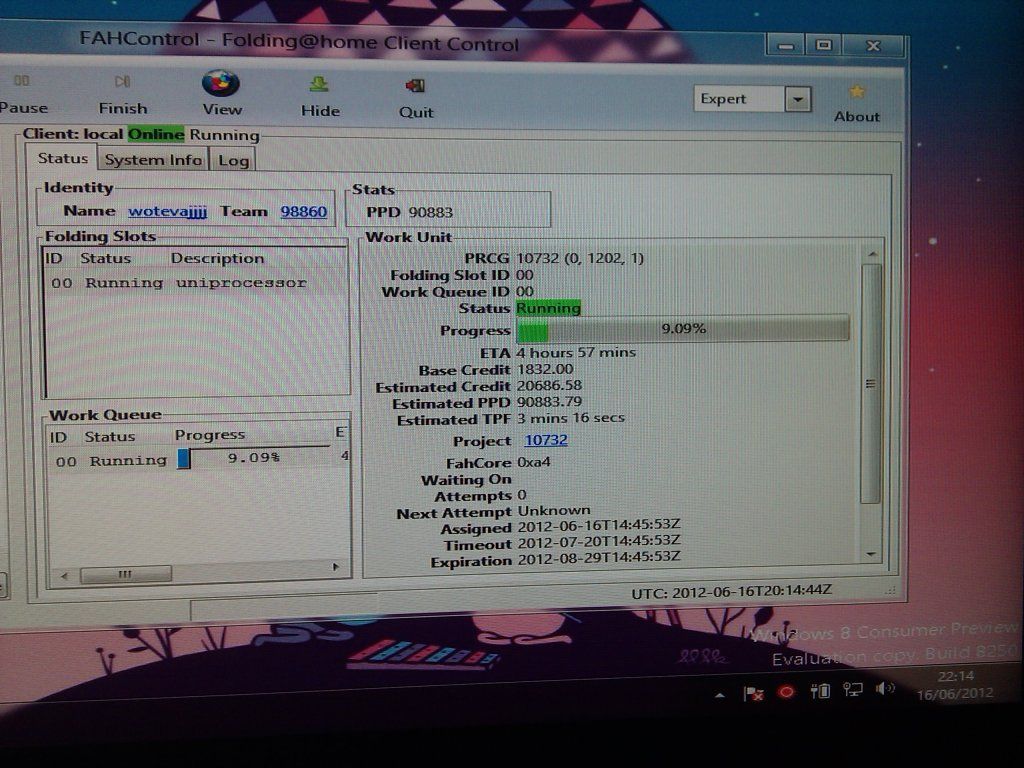The width and height of the screenshot is (1024, 768).
Task: Open the Action Center flag tray icon
Action: coord(754,694)
